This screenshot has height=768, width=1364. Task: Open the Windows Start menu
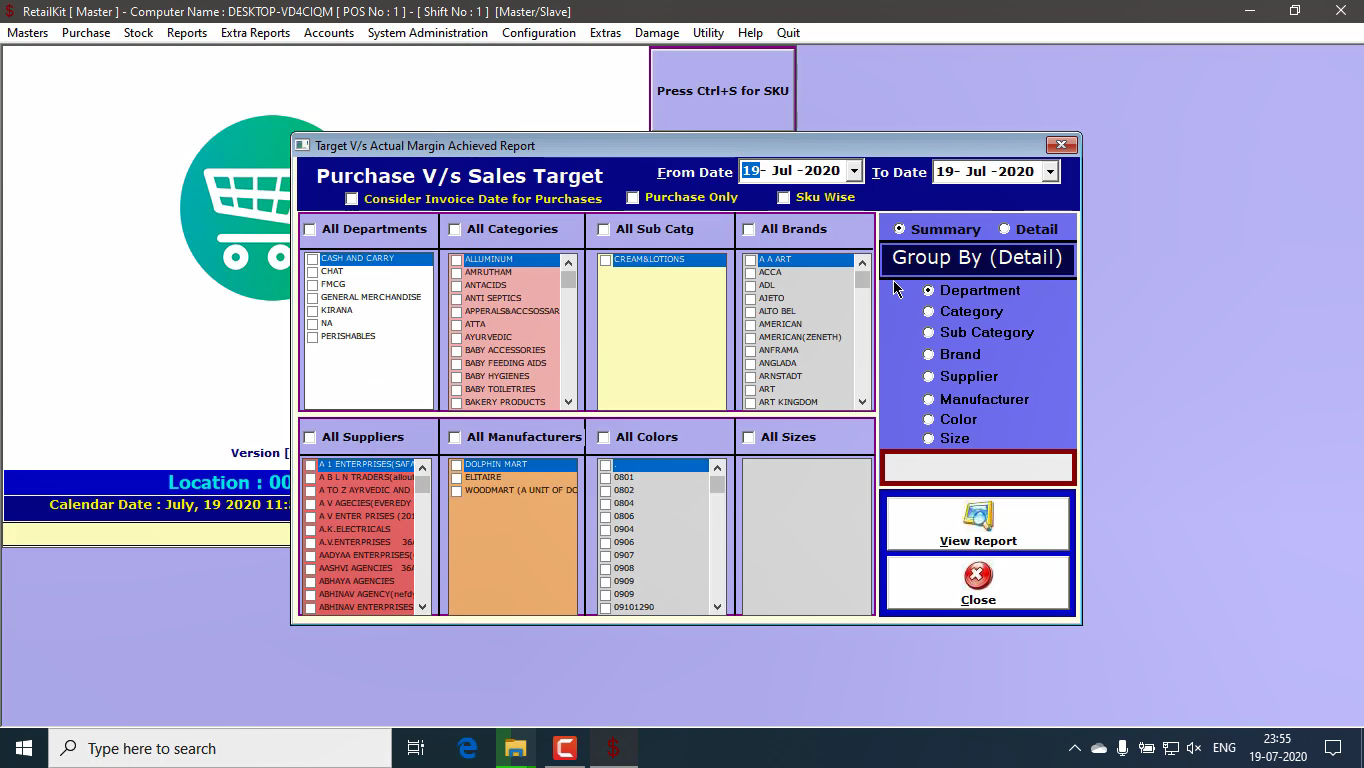point(24,748)
